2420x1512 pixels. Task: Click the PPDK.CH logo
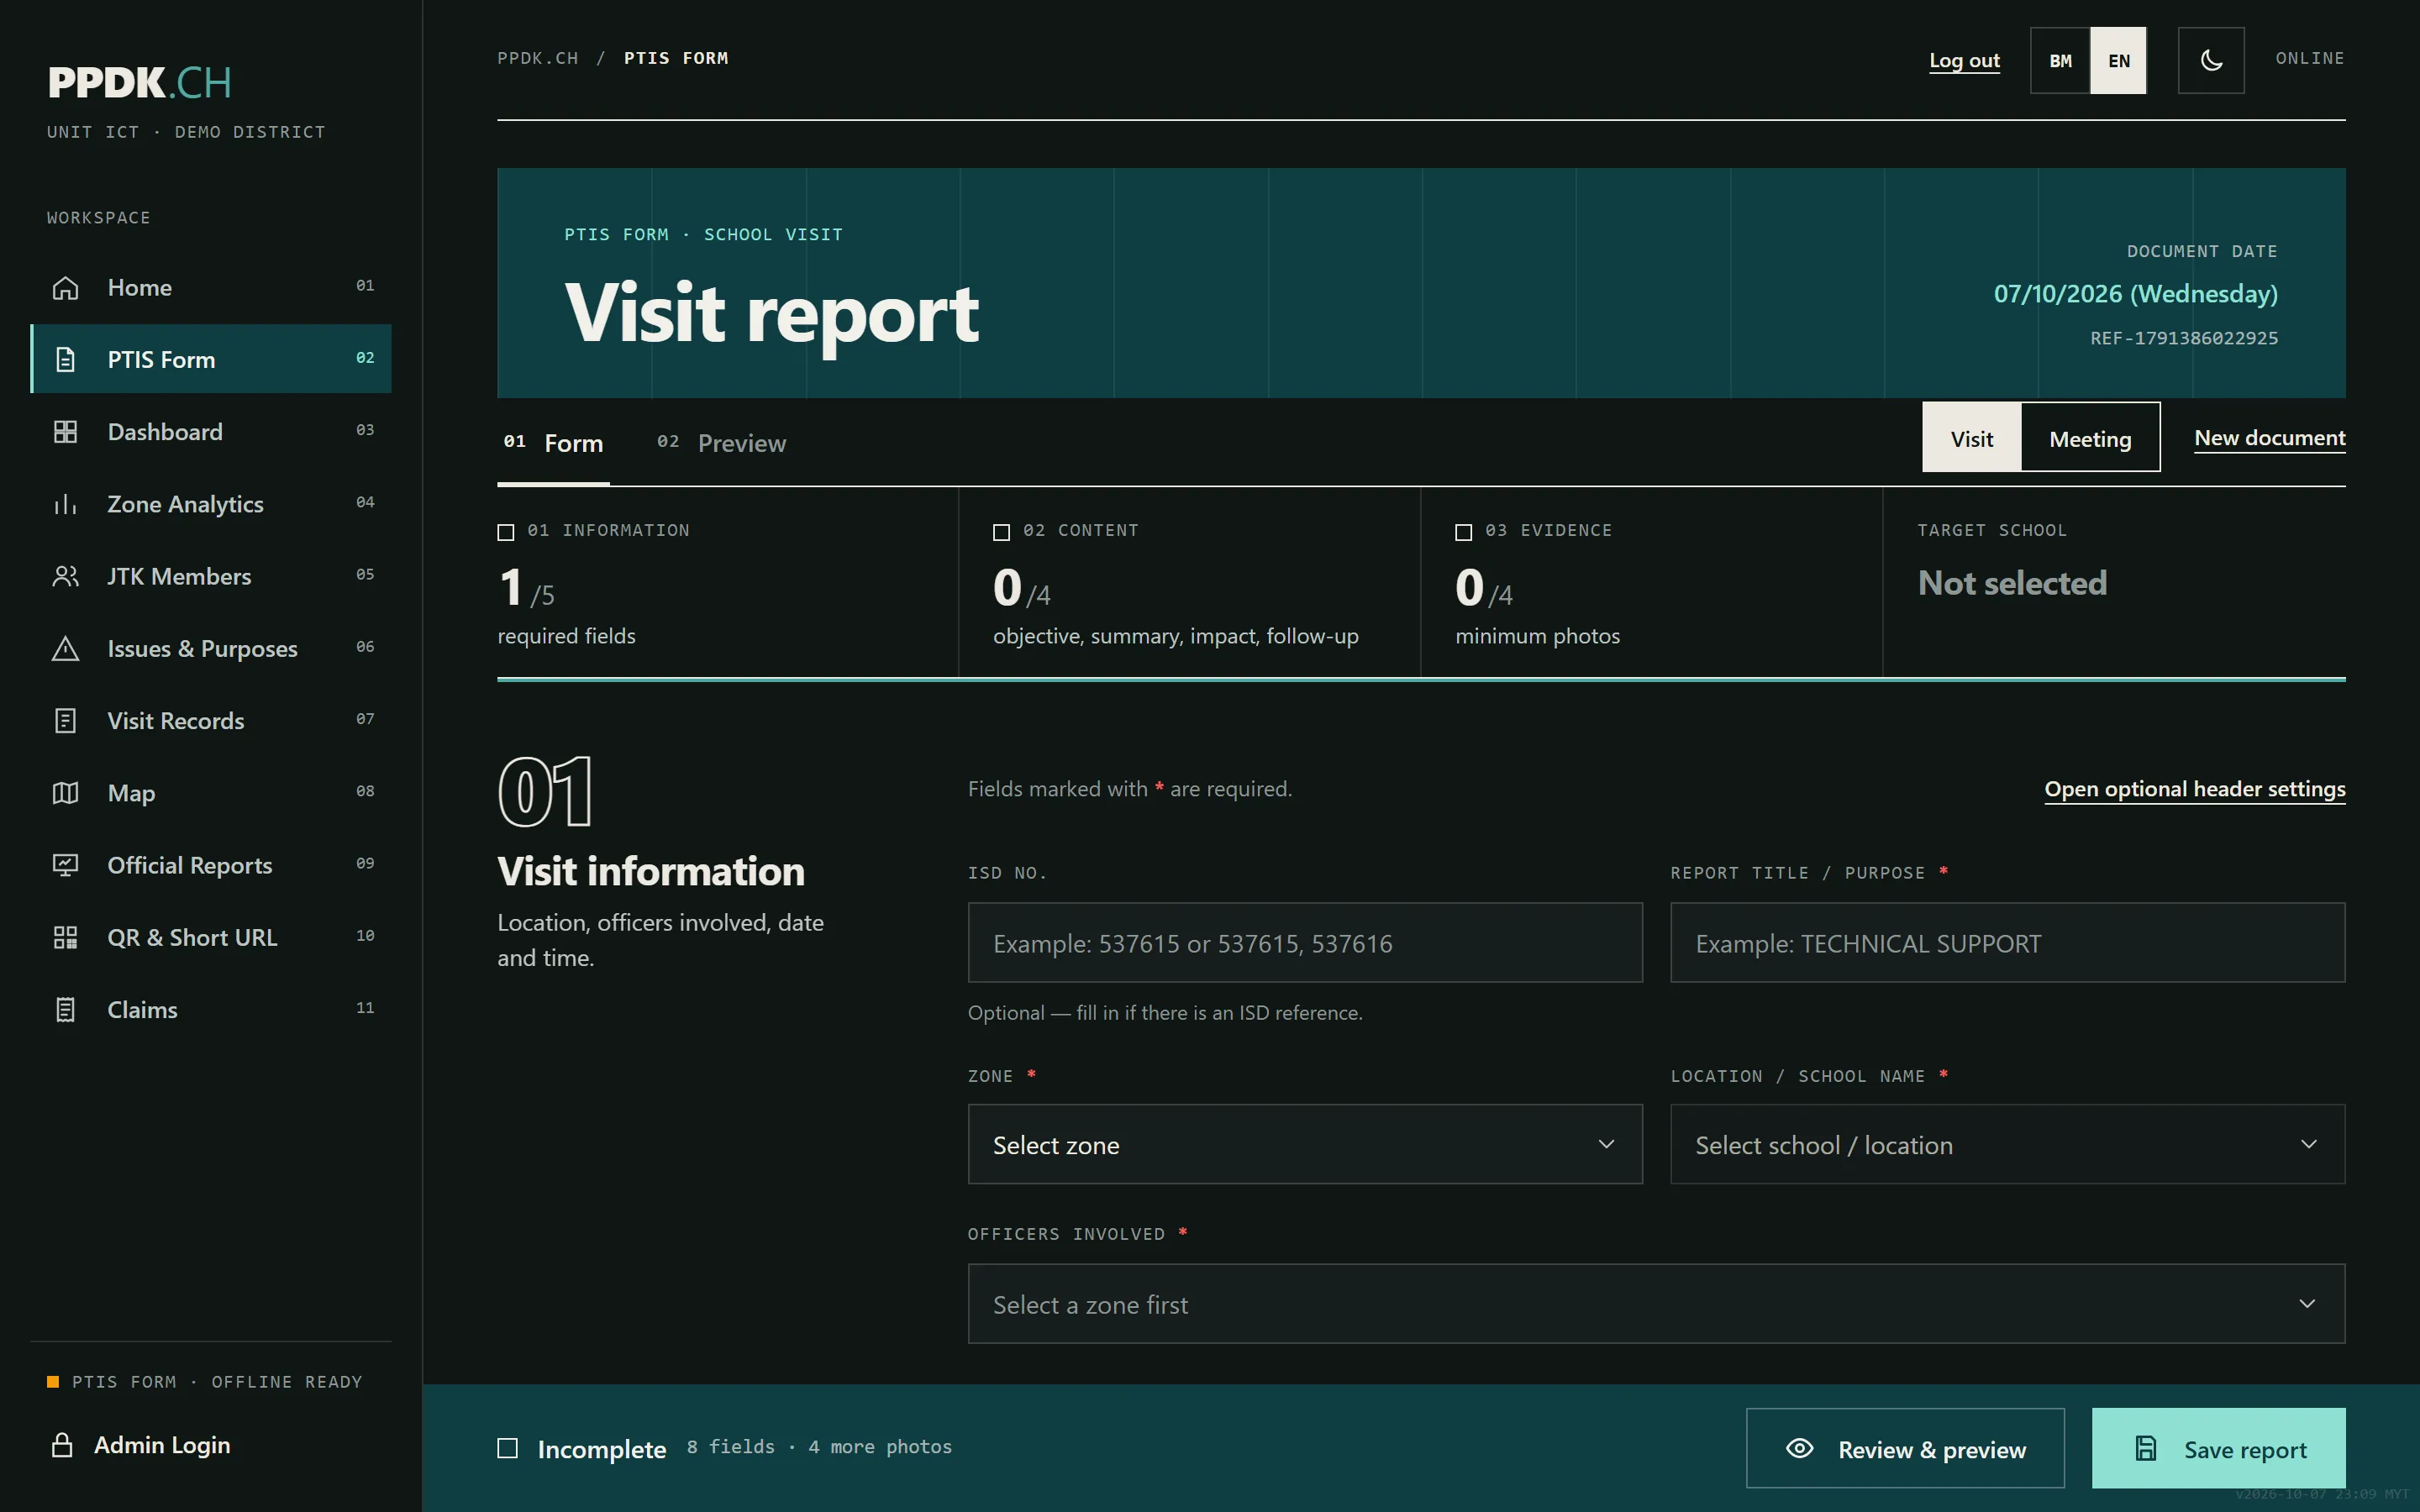click(140, 82)
